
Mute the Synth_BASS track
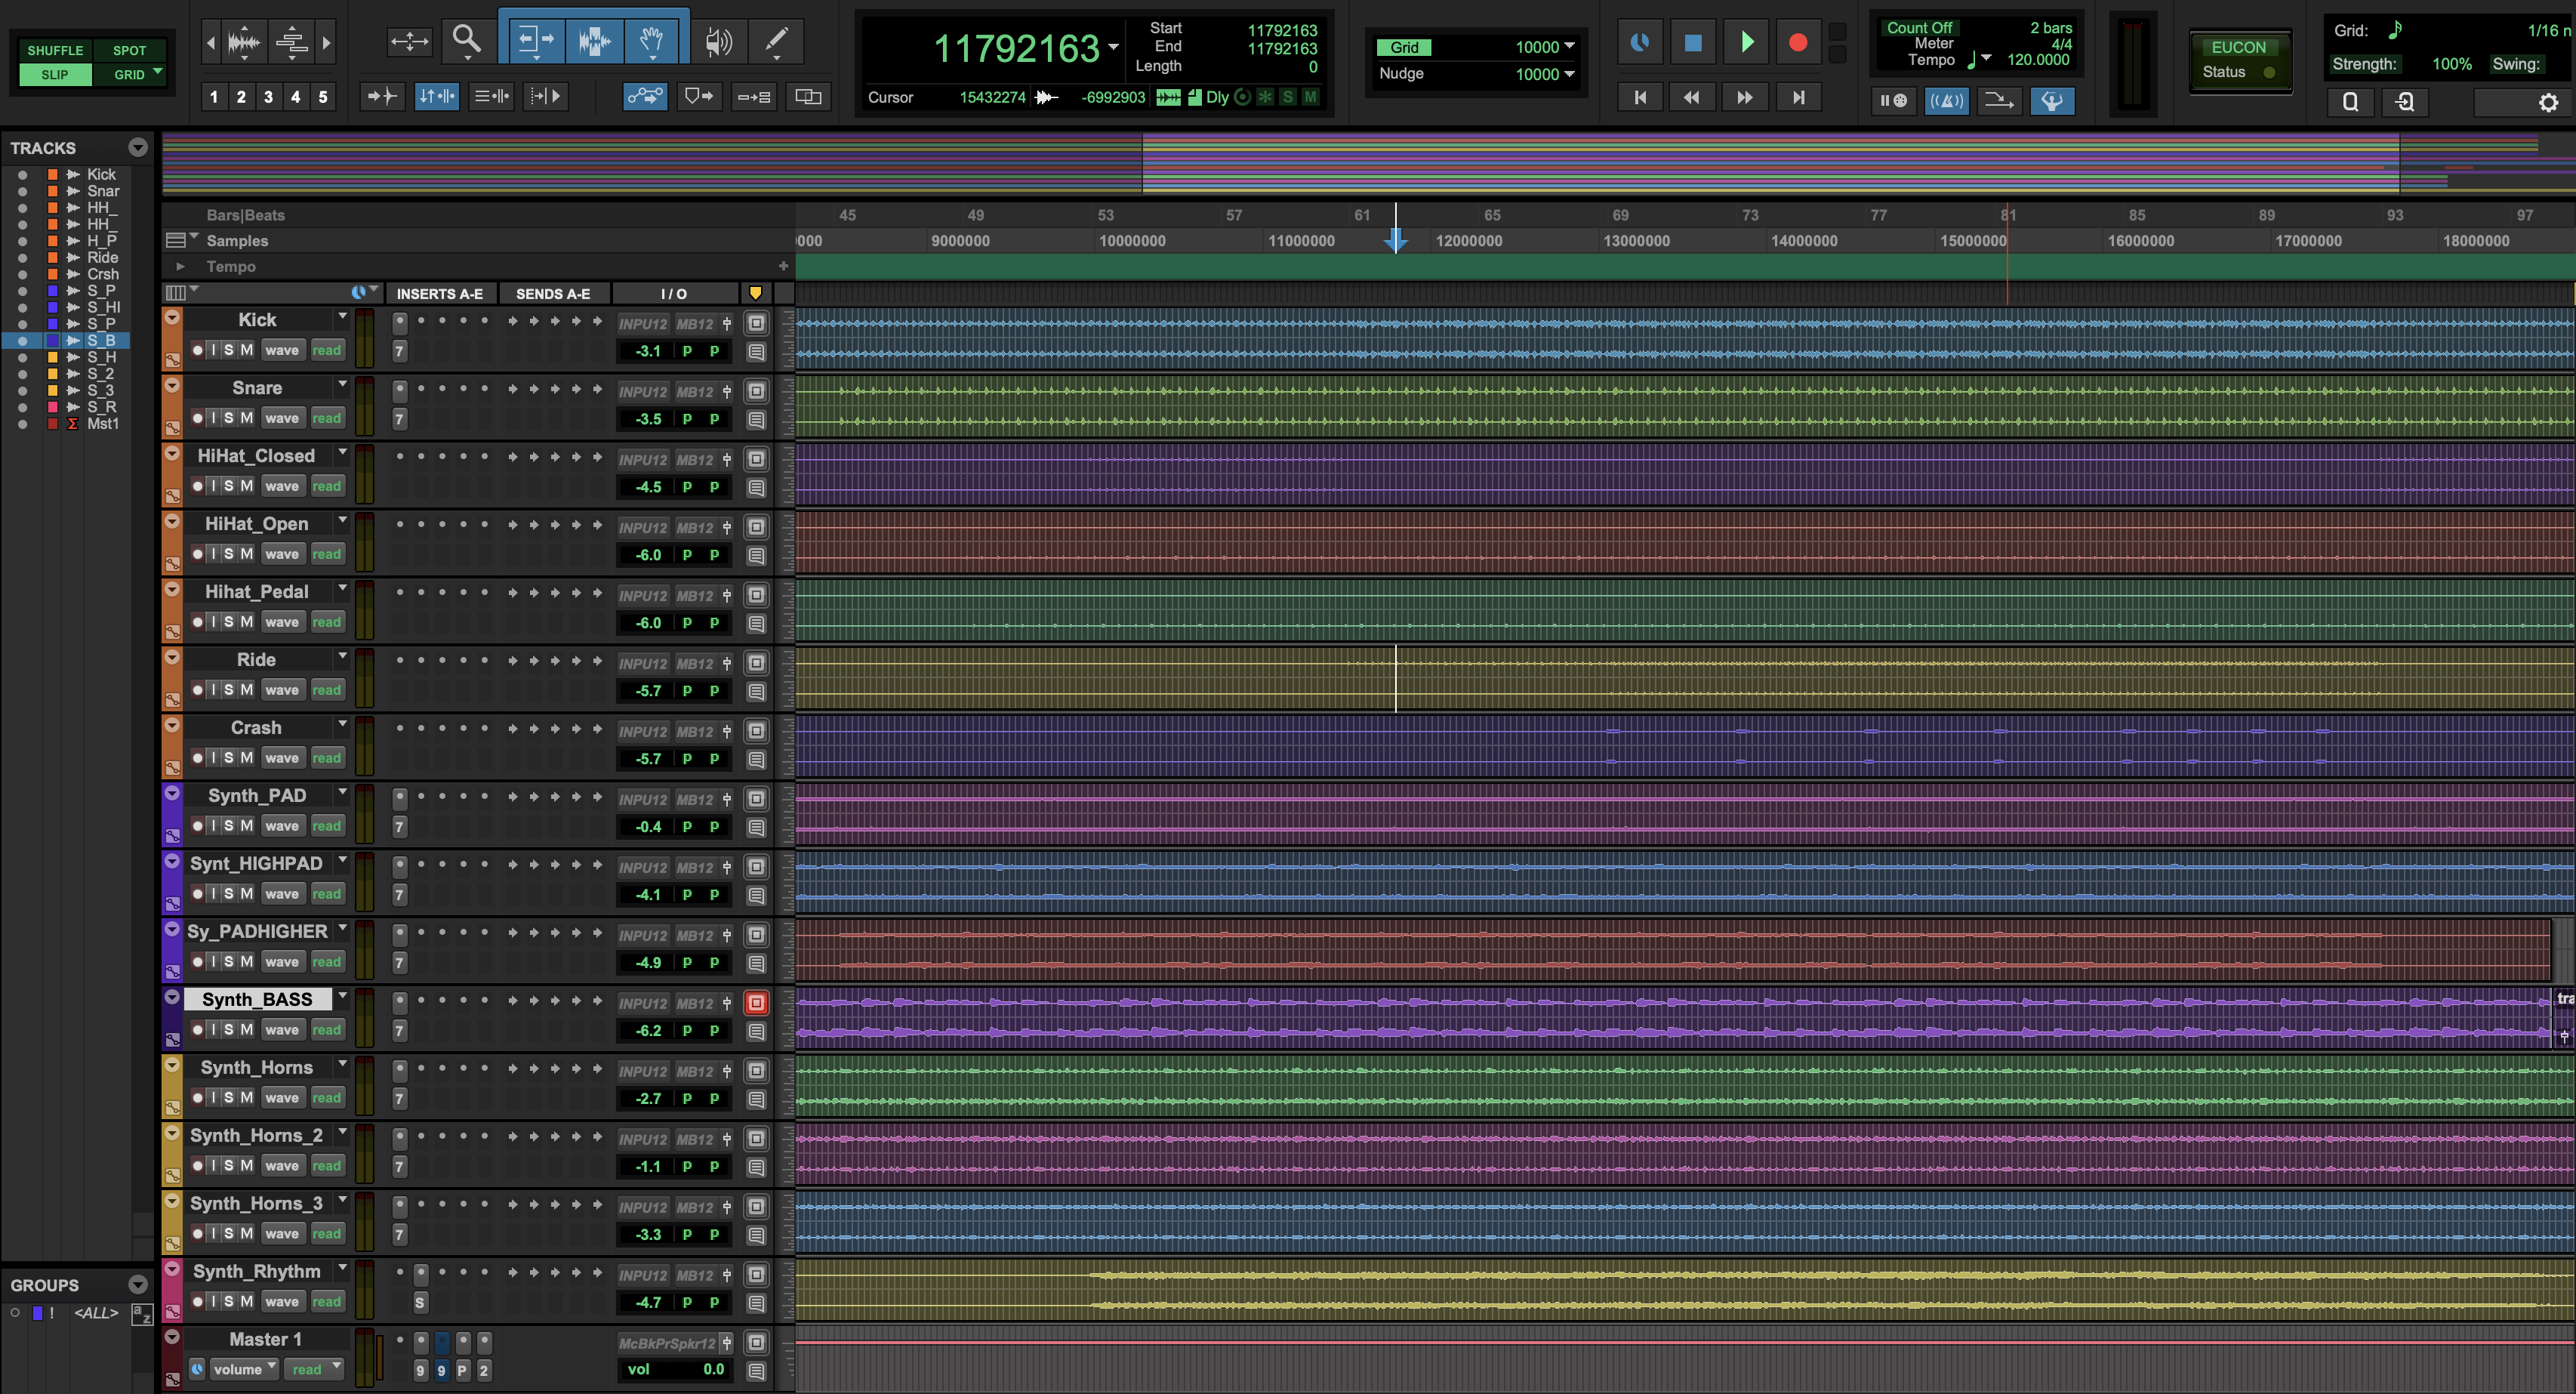246,1030
